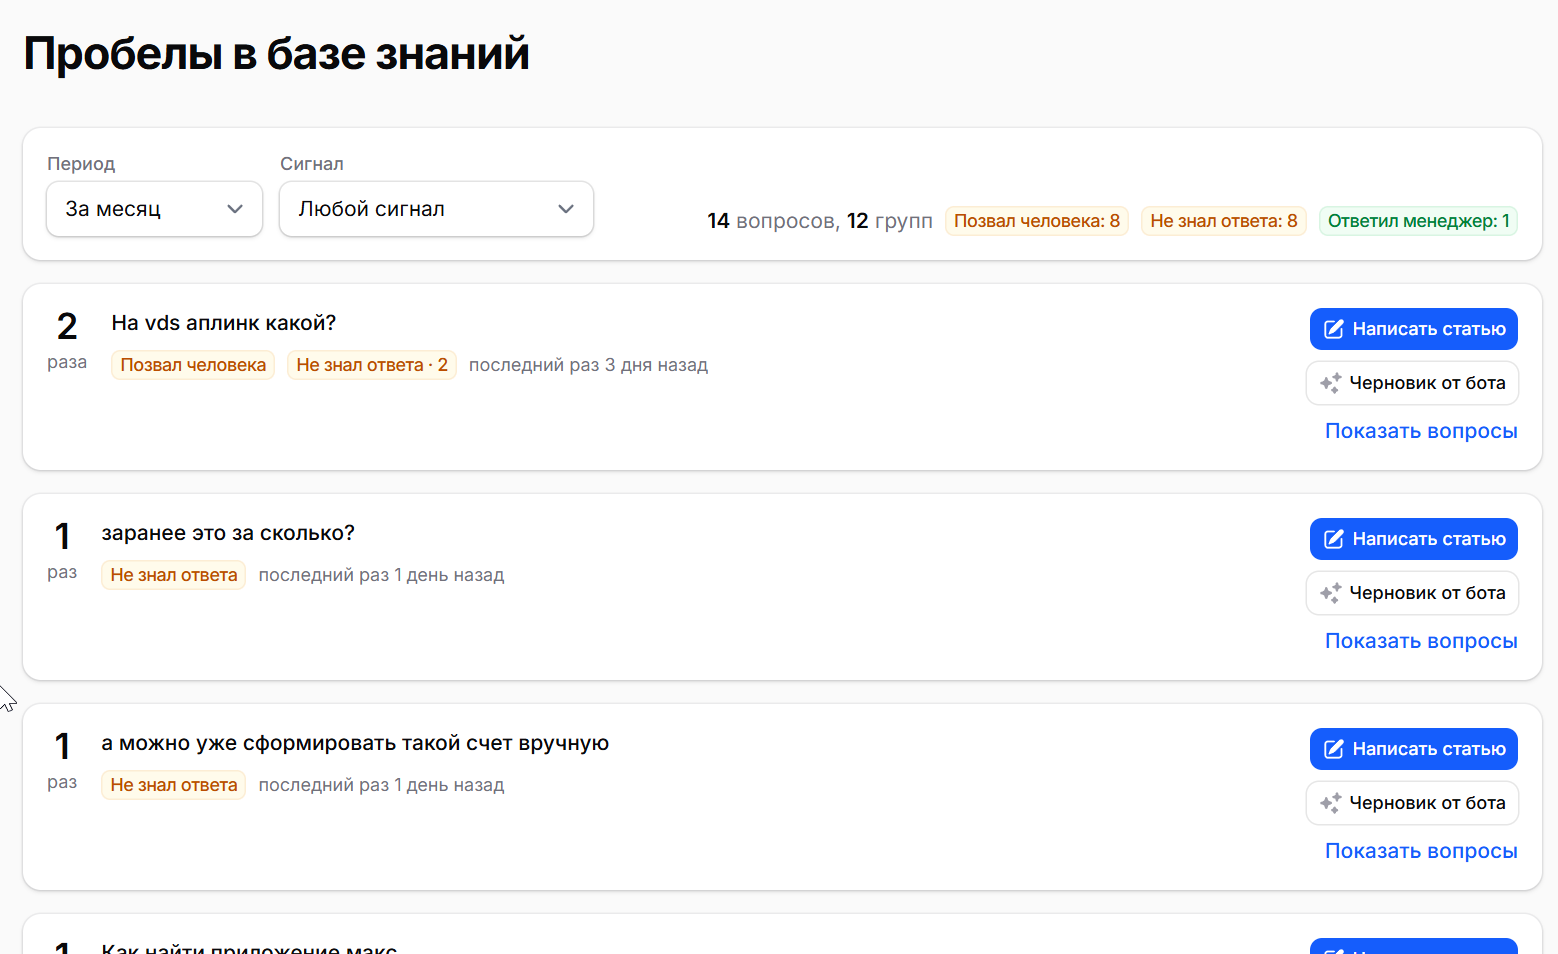Click the 'Позвал человека: 8' summary badge
Screen dimensions: 1558x954
click(x=1037, y=221)
